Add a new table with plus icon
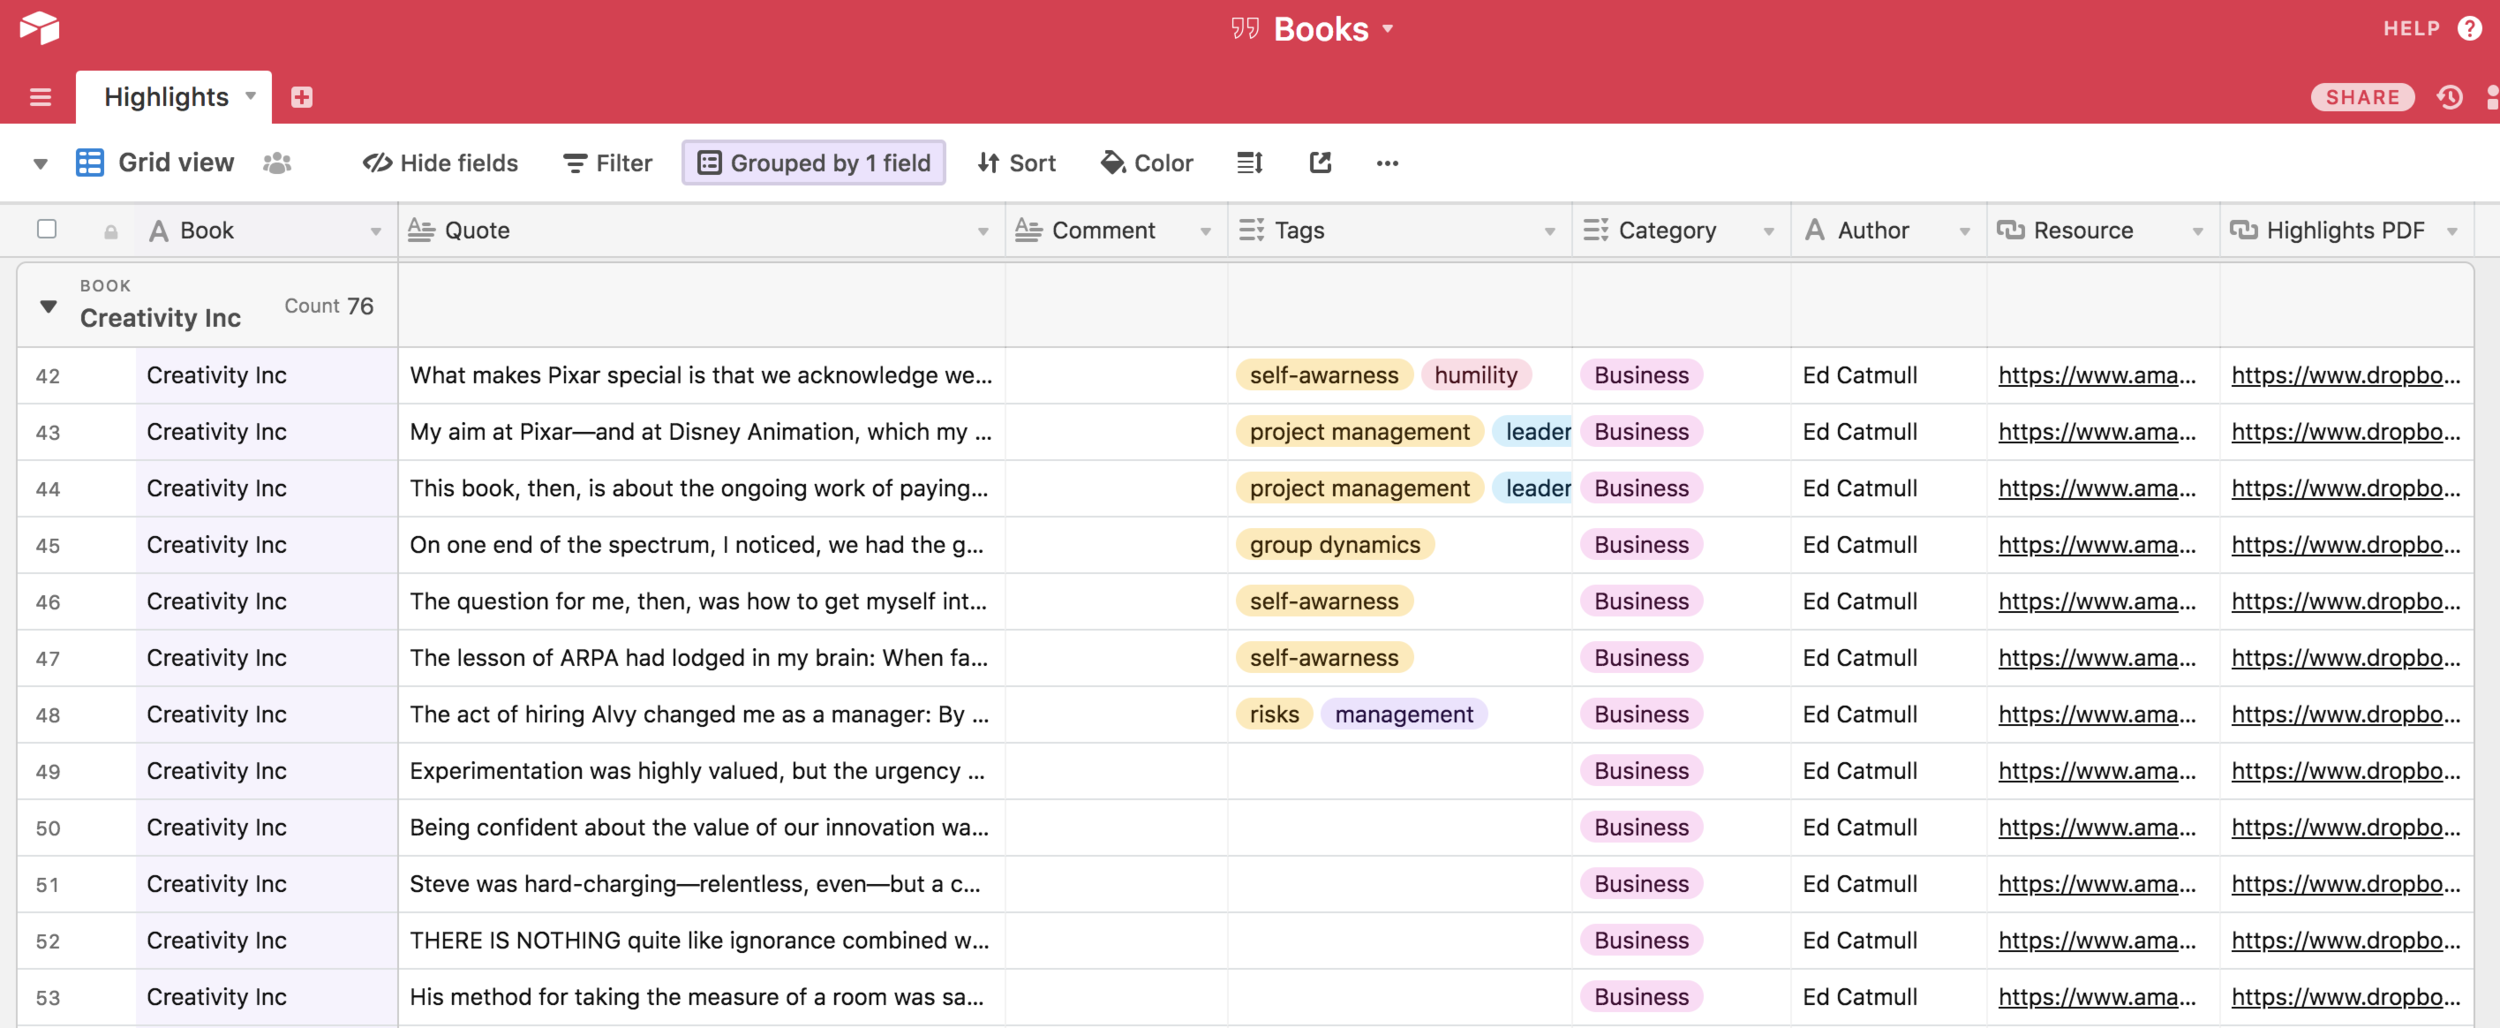The image size is (2500, 1028). click(x=302, y=97)
